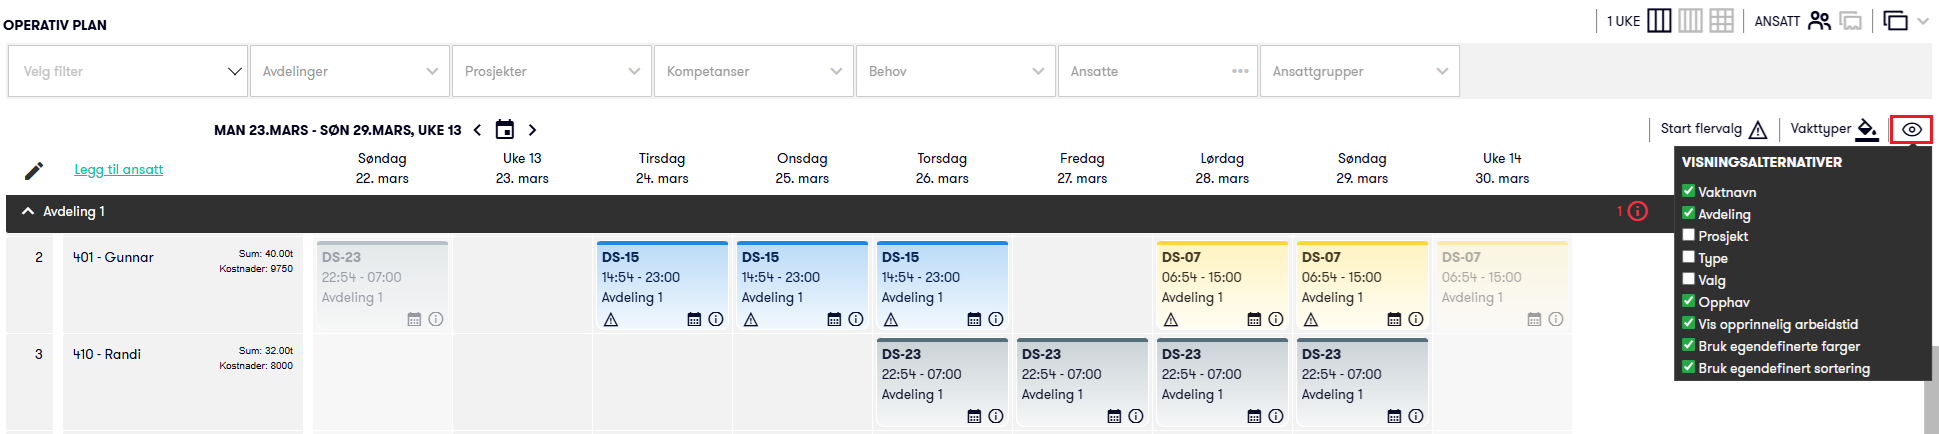Image resolution: width=1939 pixels, height=434 pixels.
Task: Open the Velg filter dropdown
Action: (128, 71)
